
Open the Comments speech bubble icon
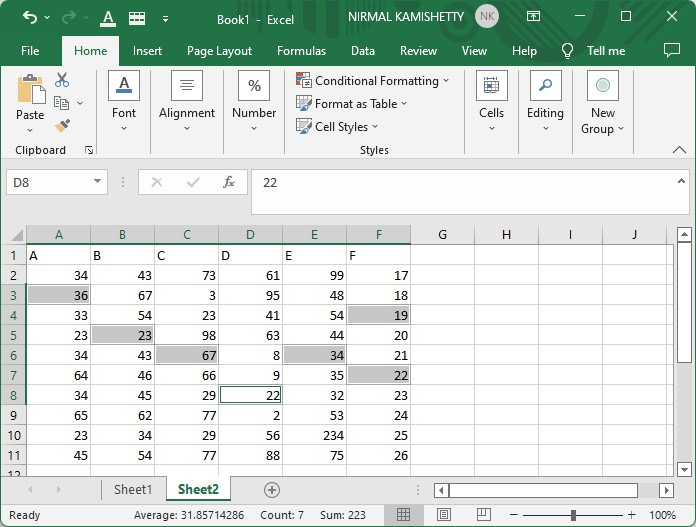click(672, 50)
